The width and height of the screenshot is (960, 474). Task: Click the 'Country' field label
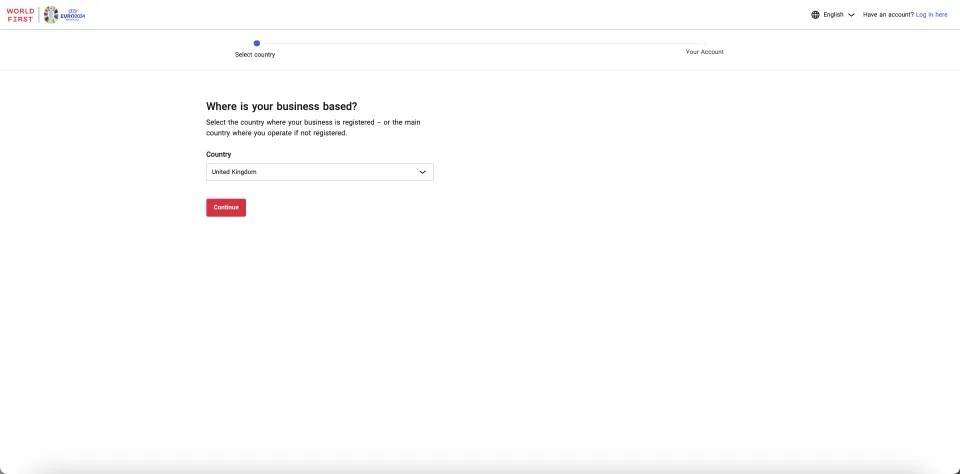[x=219, y=155]
